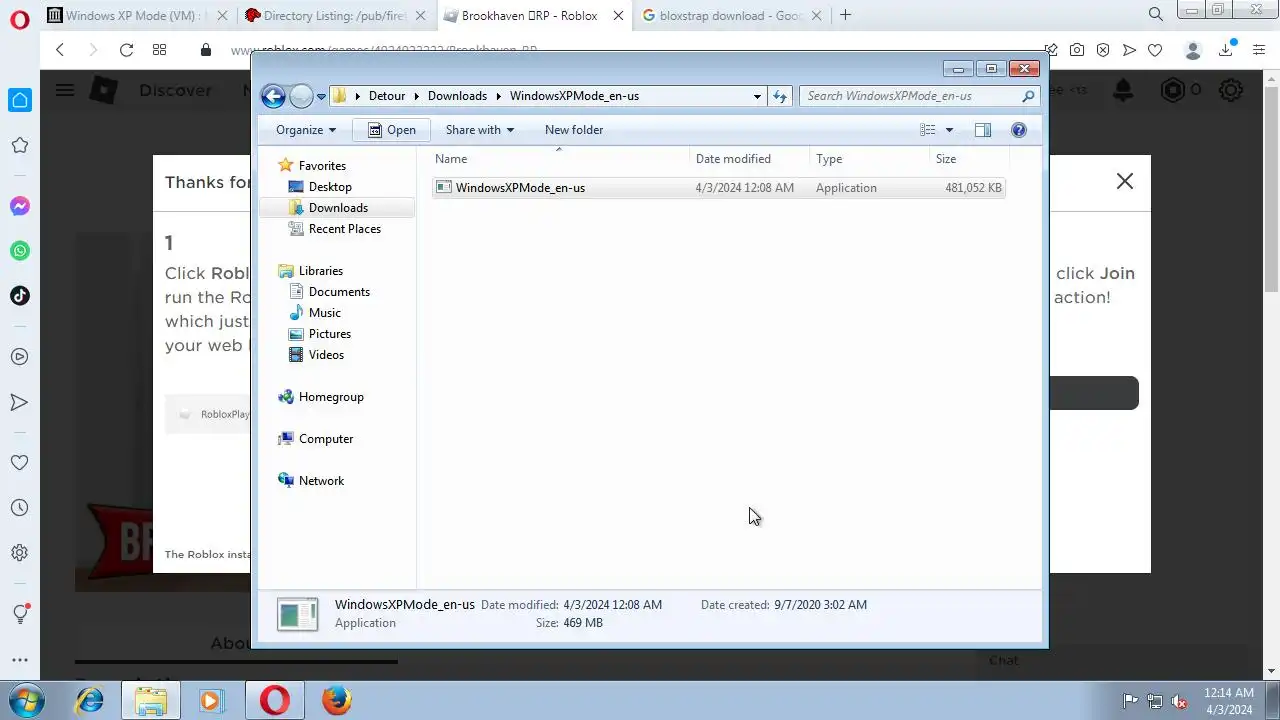Click the Explorer refresh button

[780, 96]
